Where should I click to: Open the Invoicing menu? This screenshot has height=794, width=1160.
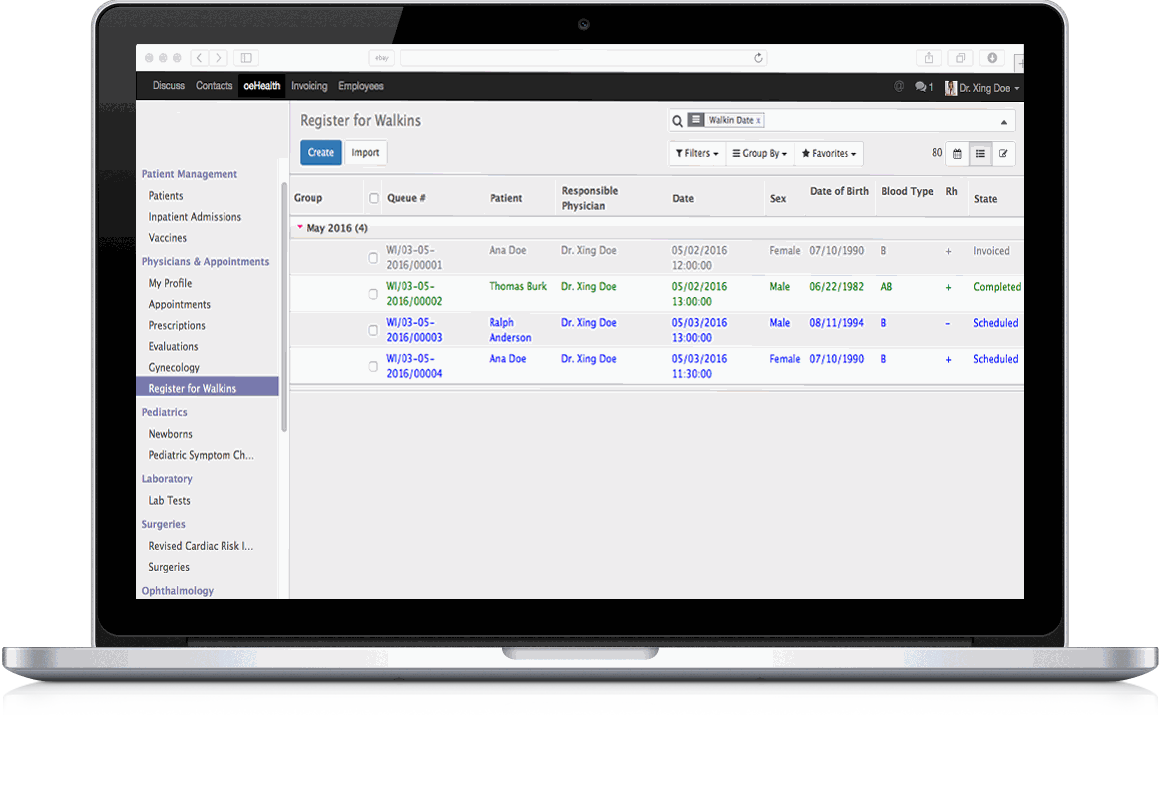(x=309, y=86)
